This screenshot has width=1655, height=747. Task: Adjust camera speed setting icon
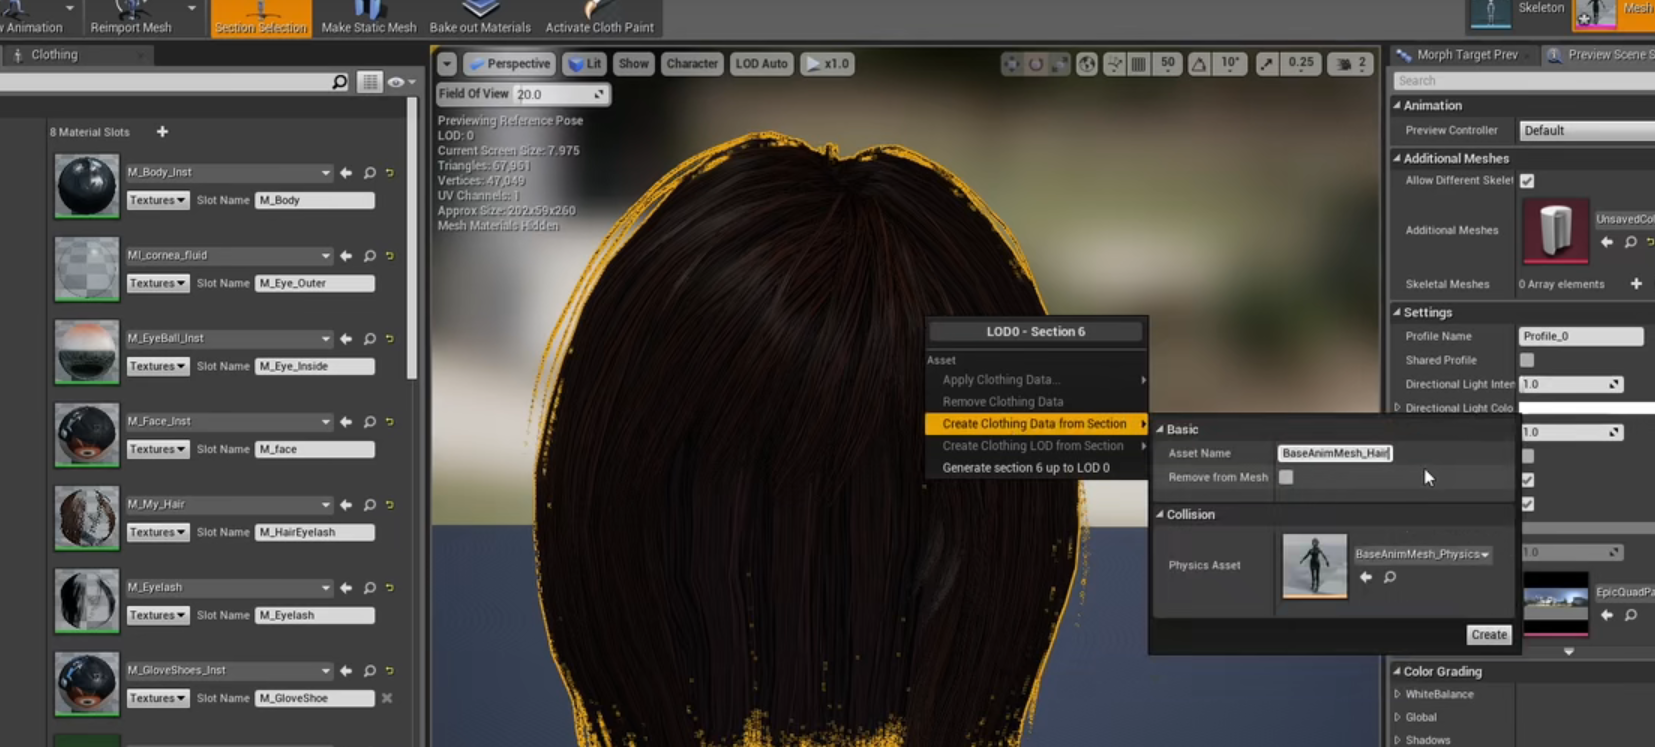[x=1351, y=64]
